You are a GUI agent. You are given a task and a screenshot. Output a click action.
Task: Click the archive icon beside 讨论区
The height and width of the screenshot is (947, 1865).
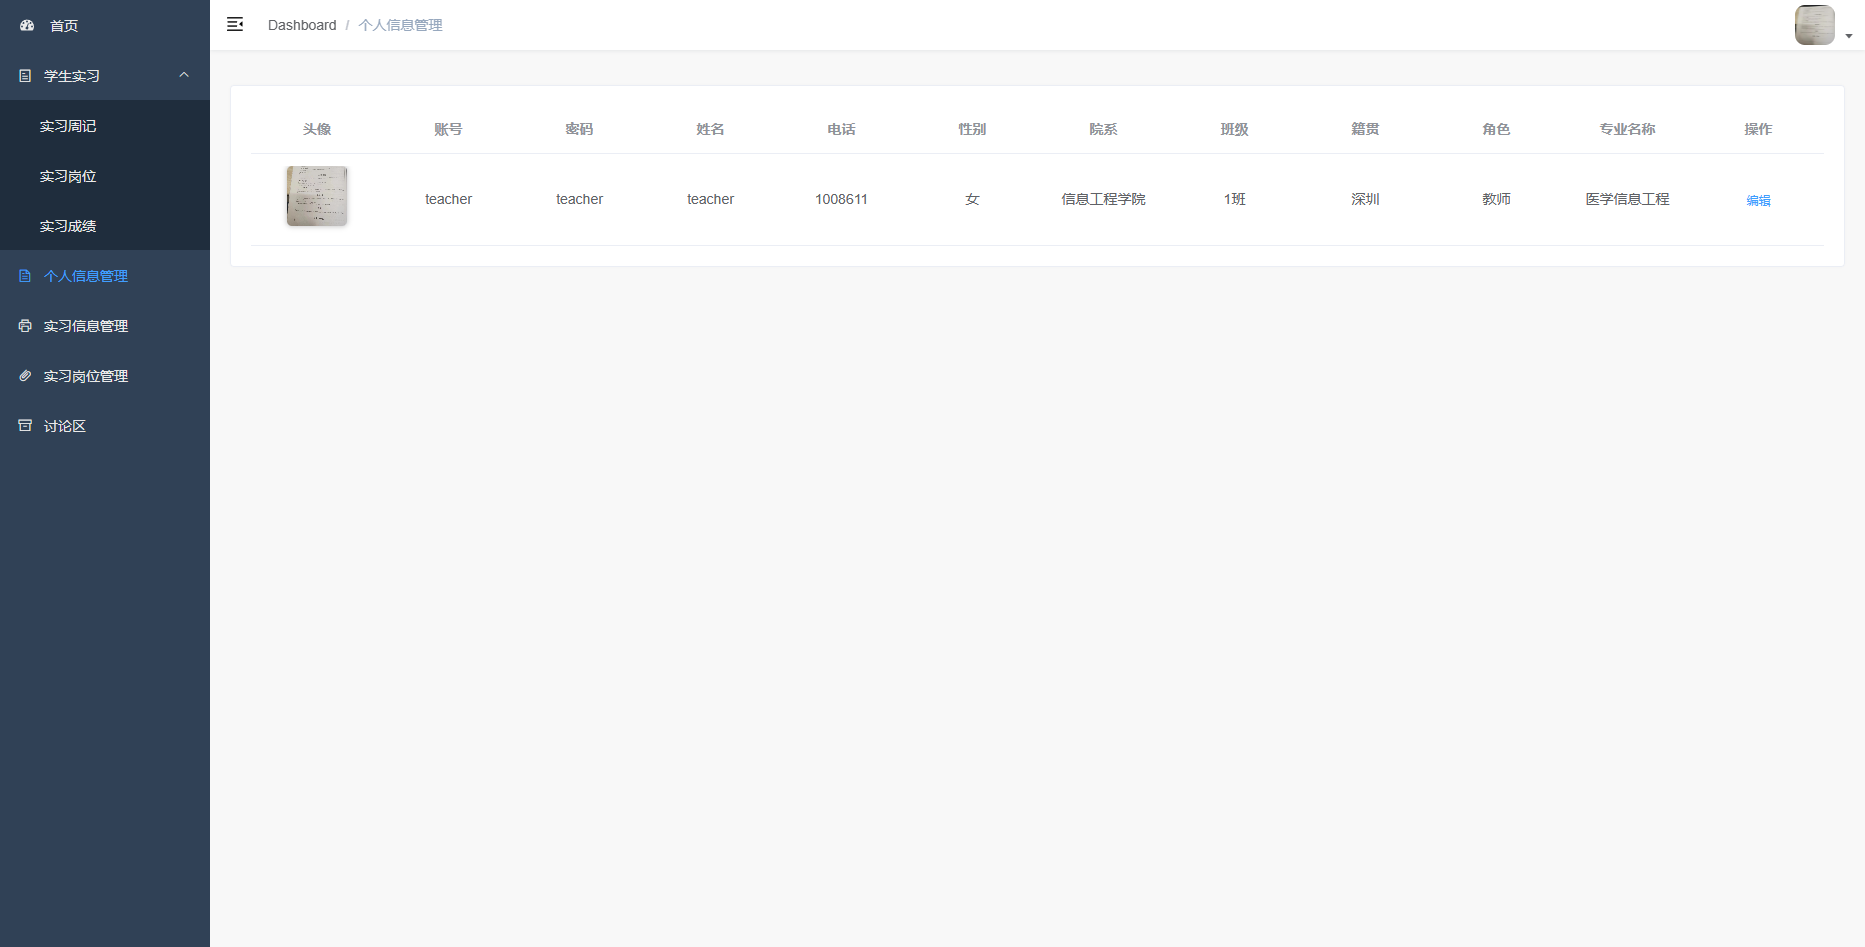25,426
